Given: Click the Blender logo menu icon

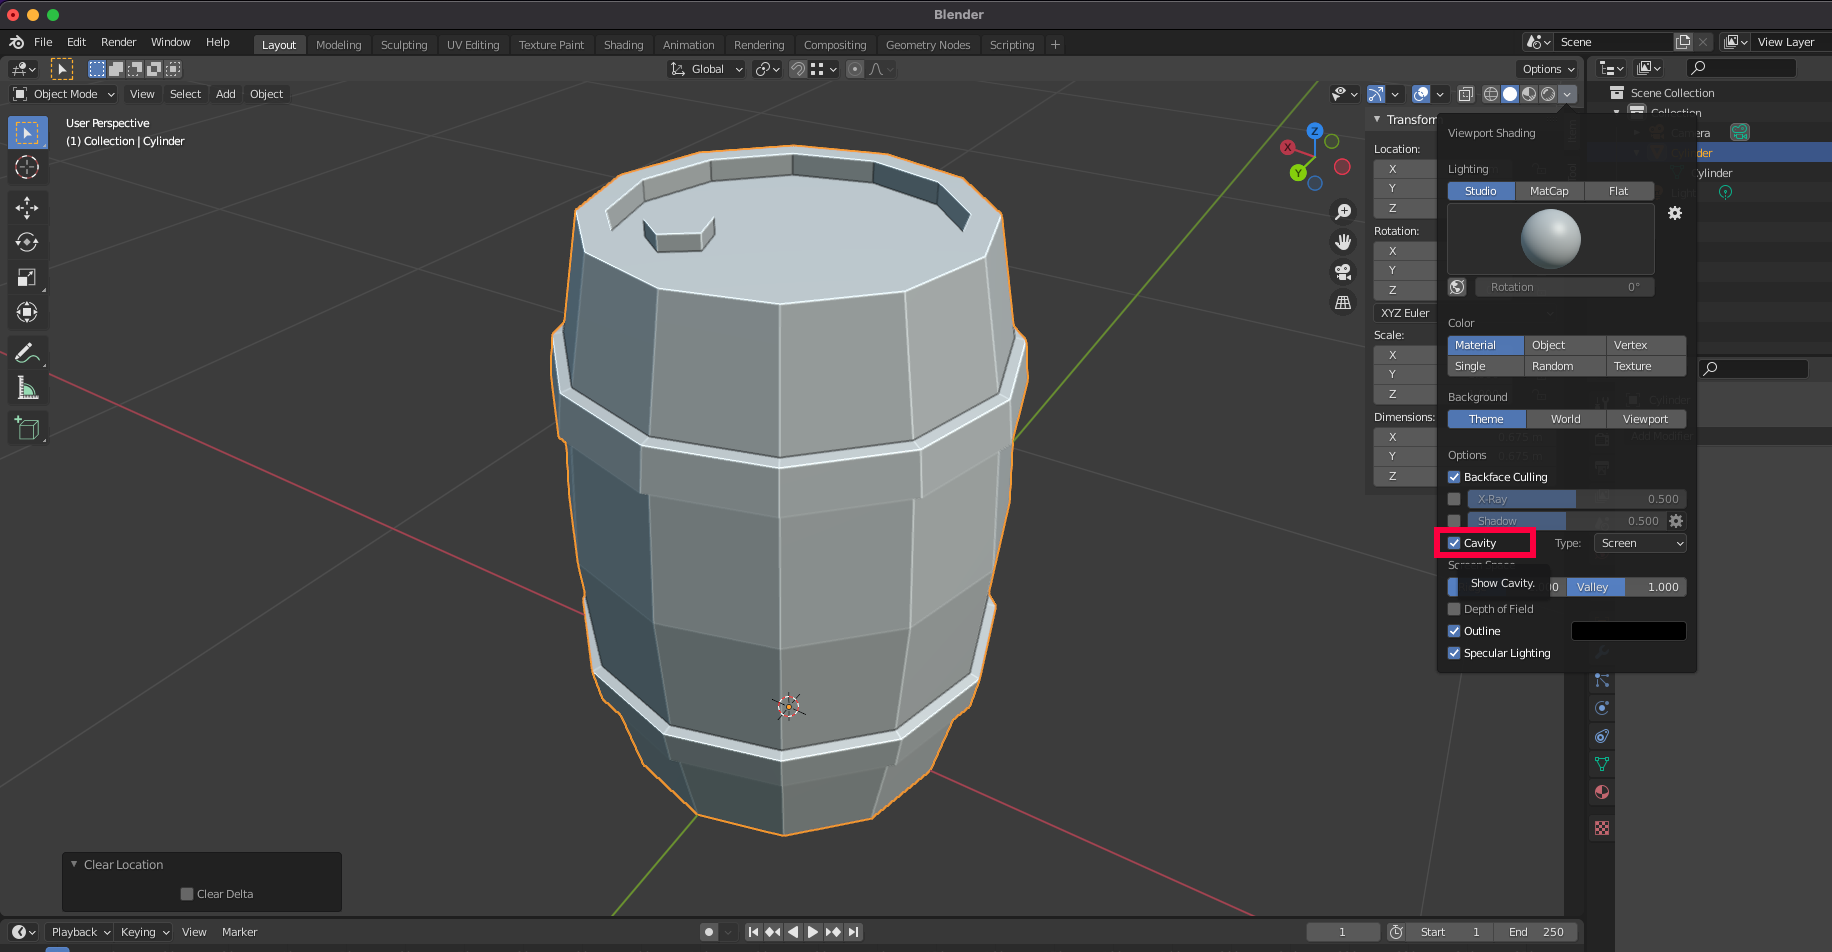Looking at the screenshot, I should (17, 42).
